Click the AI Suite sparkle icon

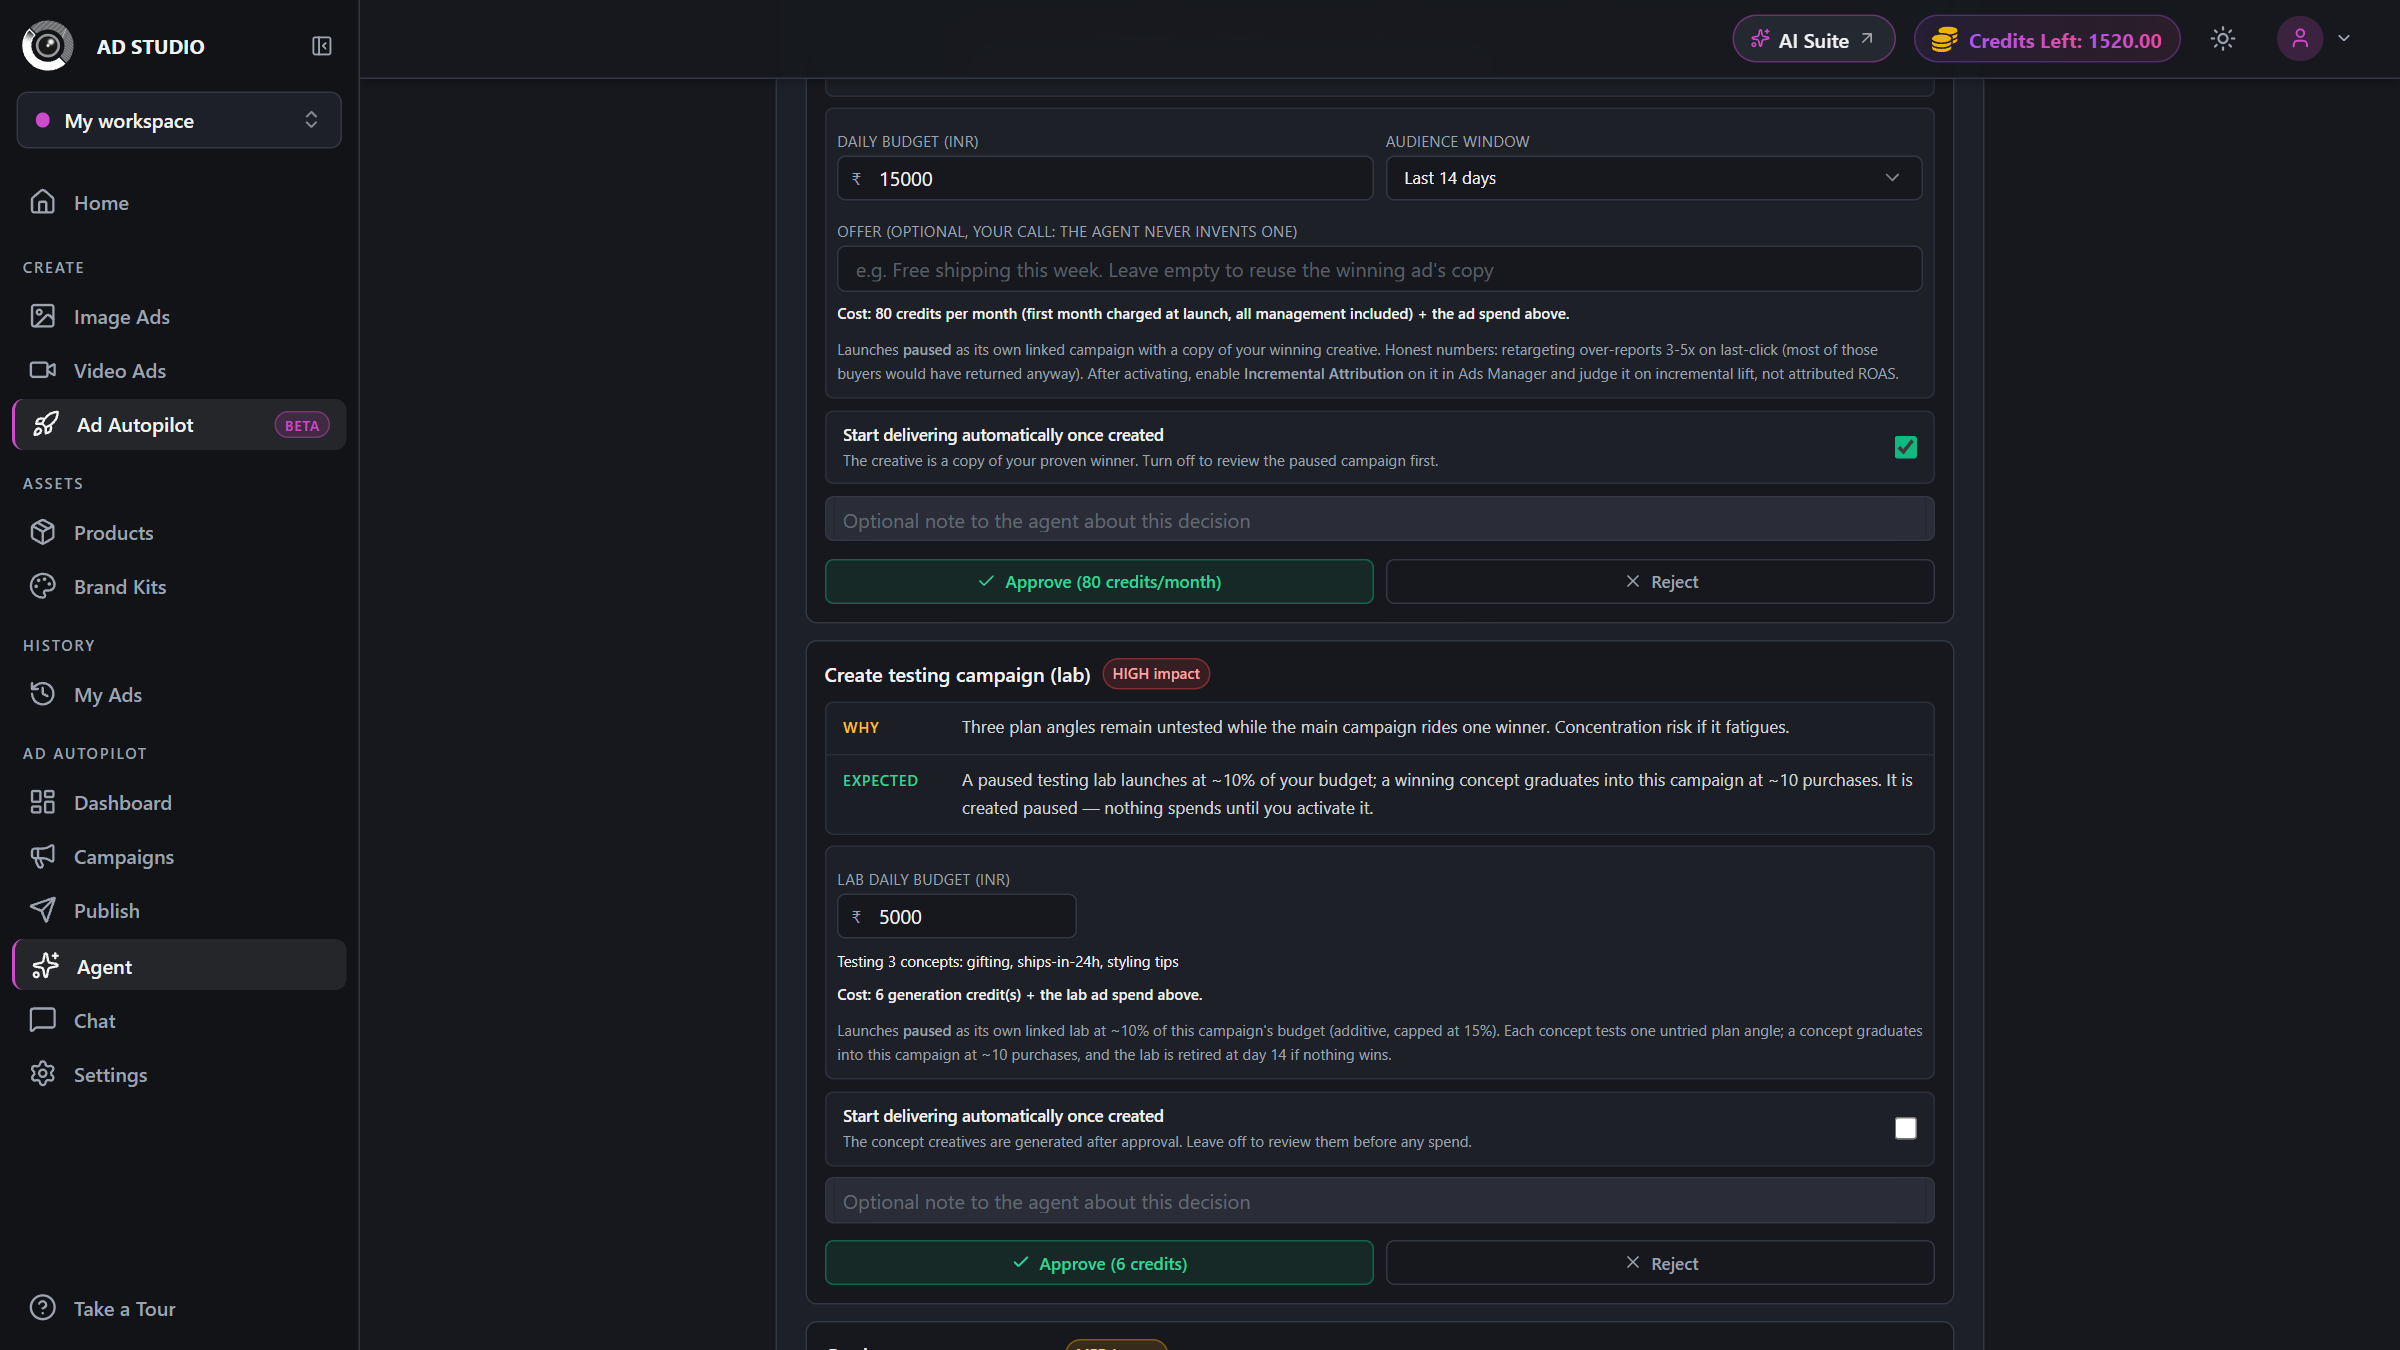click(1760, 39)
